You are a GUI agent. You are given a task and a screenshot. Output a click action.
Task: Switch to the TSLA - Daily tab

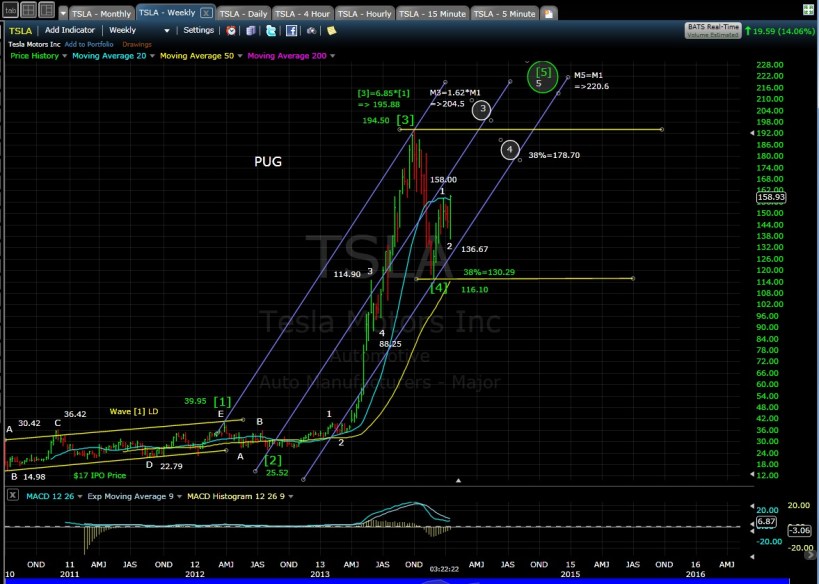click(243, 14)
